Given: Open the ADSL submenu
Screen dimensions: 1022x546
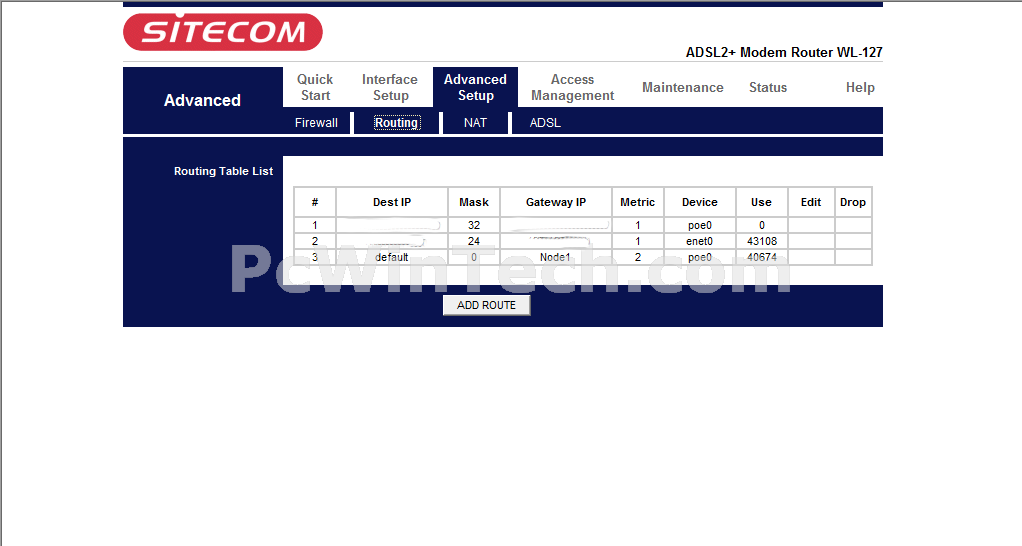Looking at the screenshot, I should tap(545, 122).
